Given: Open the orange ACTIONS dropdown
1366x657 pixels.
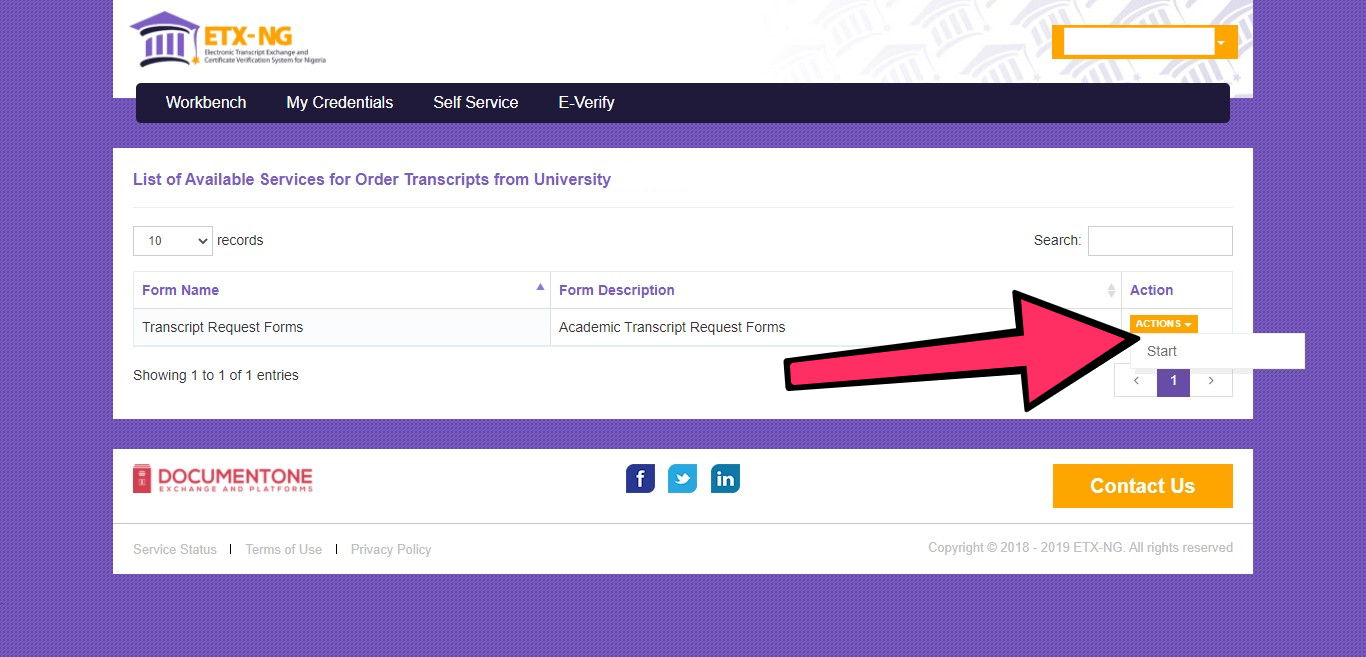Looking at the screenshot, I should (x=1162, y=323).
